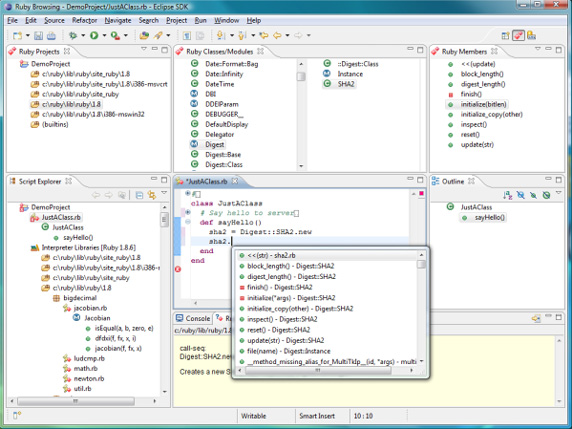Image resolution: width=572 pixels, height=429 pixels.
Task: Click the red error marker in editor gutter
Action: tap(178, 269)
